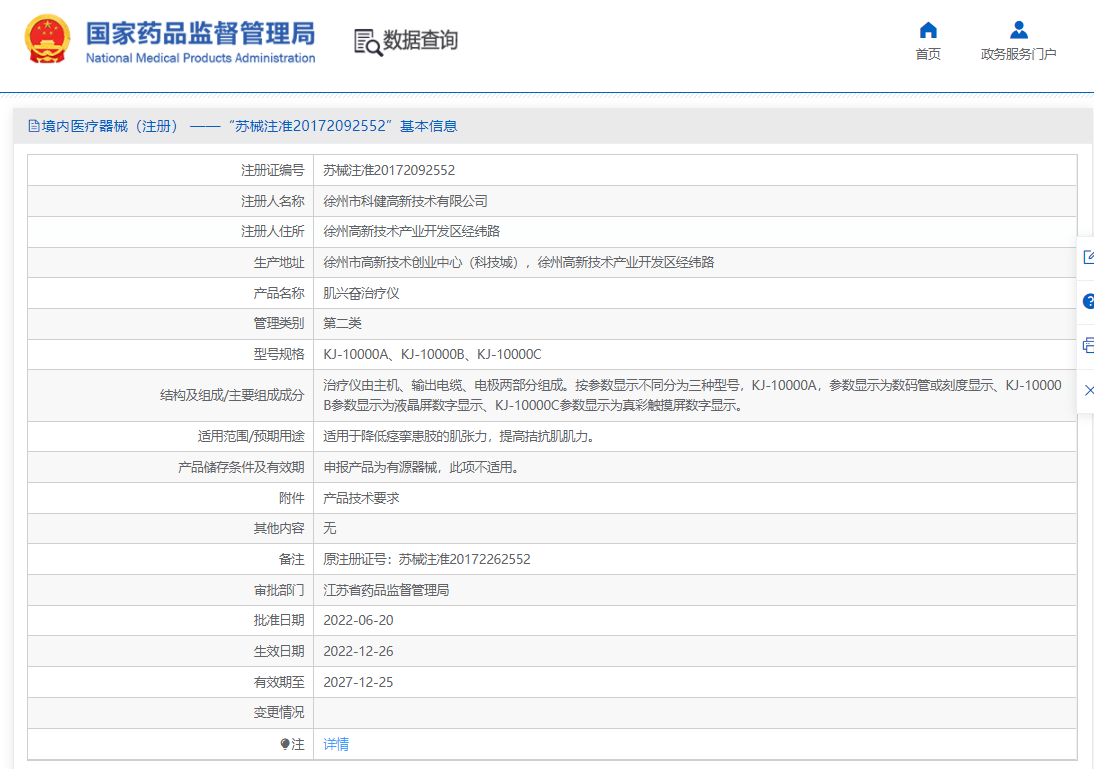Click the document icon before 境内医疗器械
Viewport: 1094px width, 769px height.
coord(33,126)
